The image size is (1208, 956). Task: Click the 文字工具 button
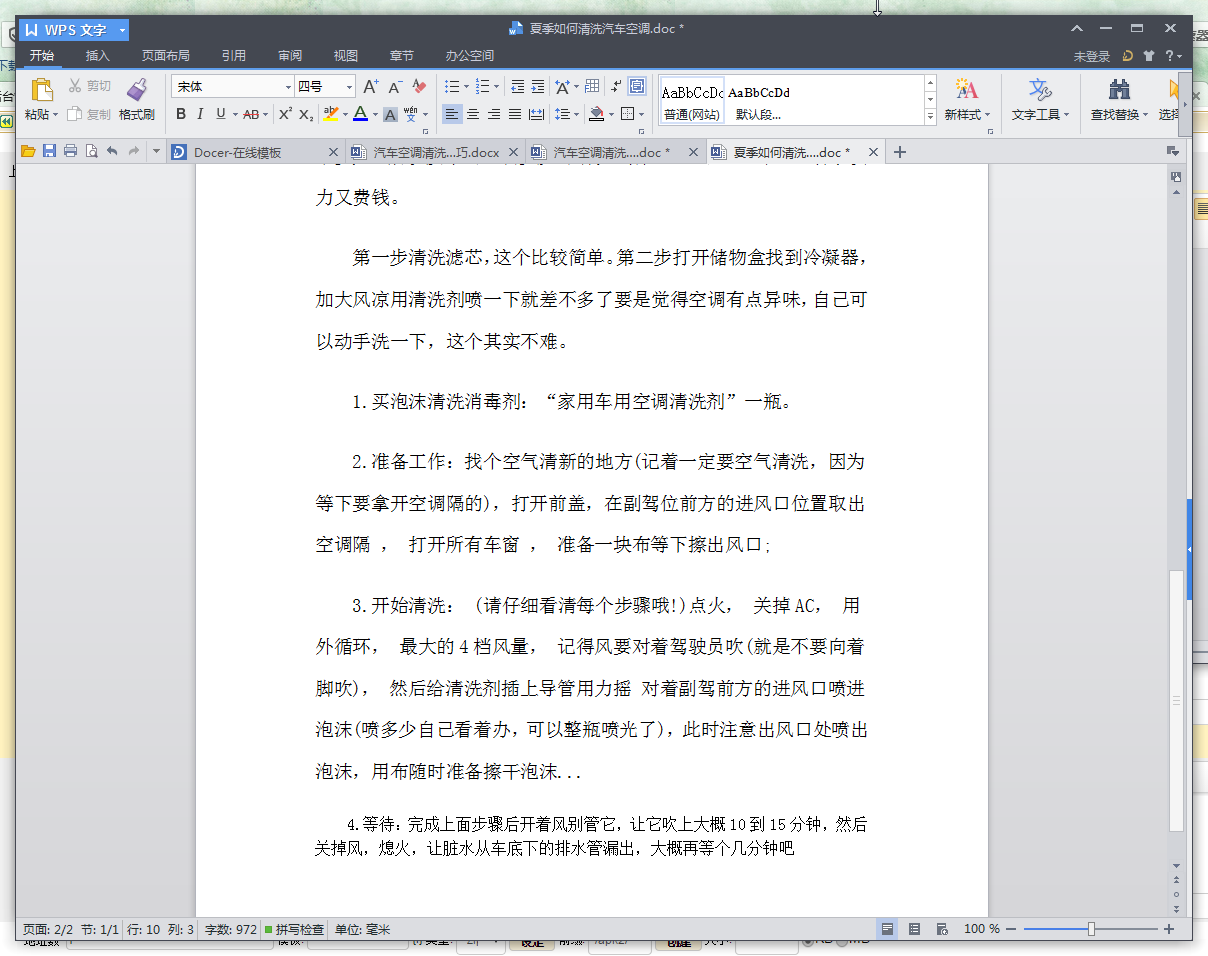tap(1040, 99)
